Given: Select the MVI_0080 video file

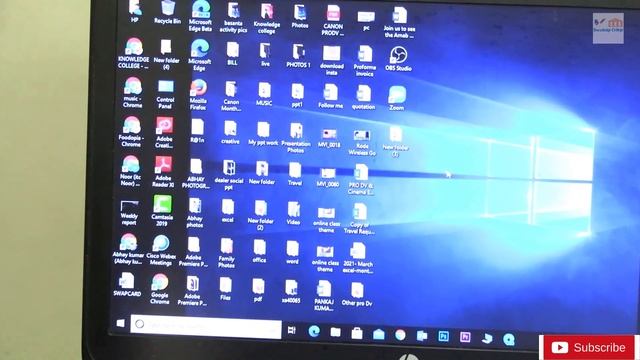Looking at the screenshot, I should (x=328, y=177).
